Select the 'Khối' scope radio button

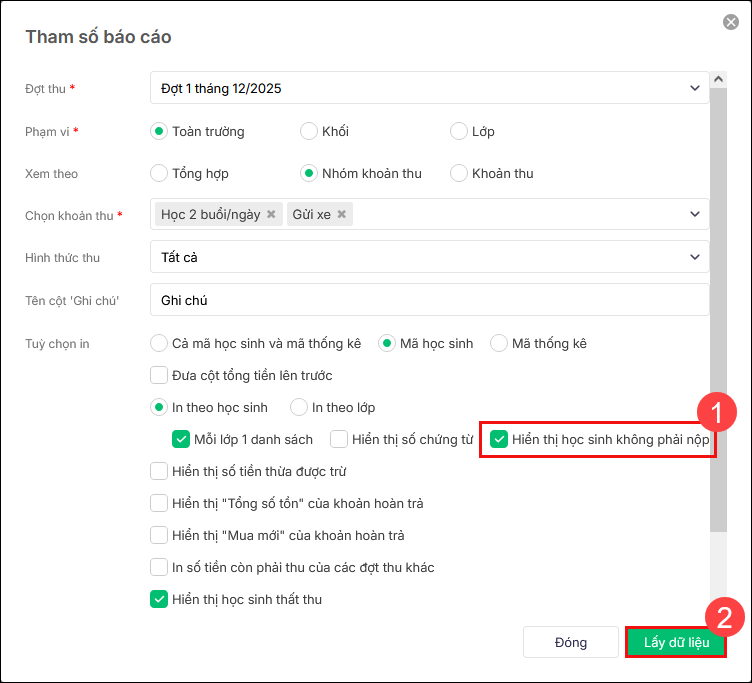(309, 131)
